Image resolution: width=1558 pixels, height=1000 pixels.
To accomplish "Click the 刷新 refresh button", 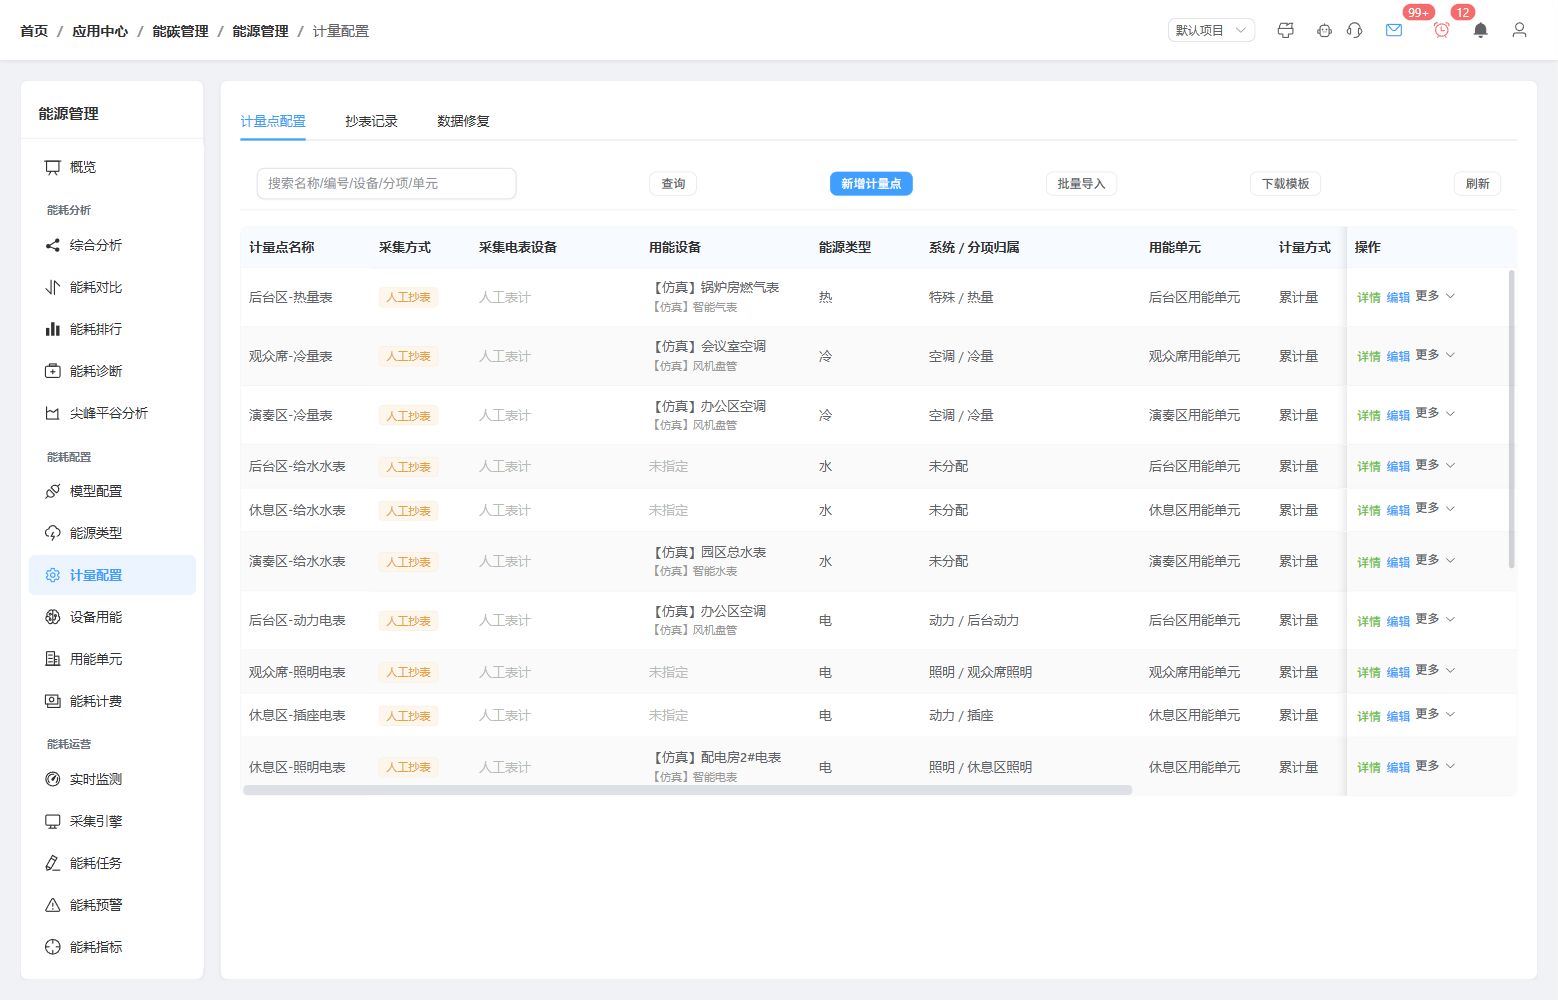I will 1477,184.
